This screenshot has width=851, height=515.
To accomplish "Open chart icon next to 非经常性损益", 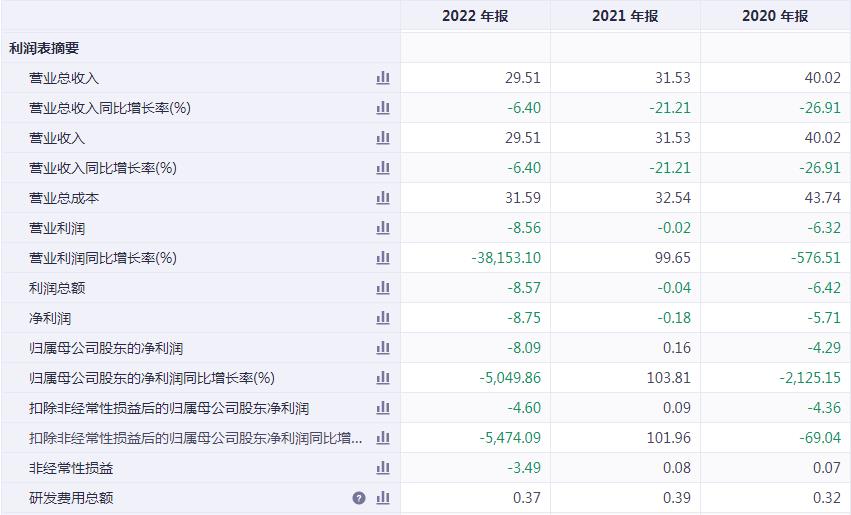I will (383, 467).
